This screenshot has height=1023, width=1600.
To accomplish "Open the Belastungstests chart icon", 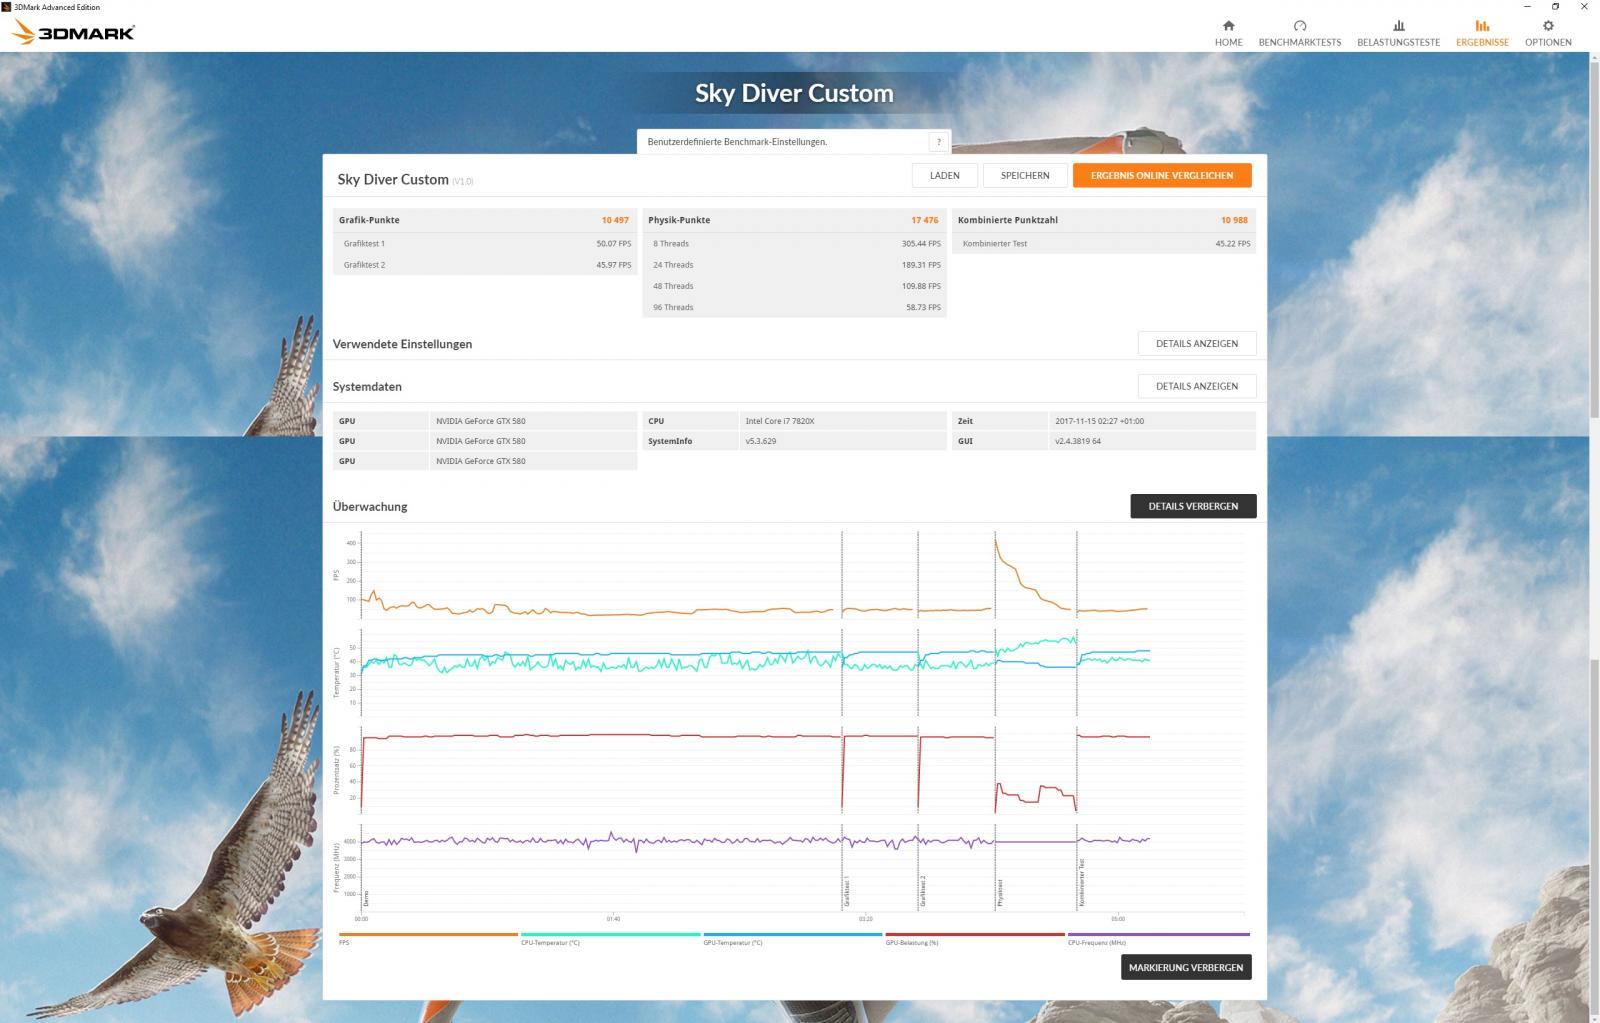I will (1398, 25).
